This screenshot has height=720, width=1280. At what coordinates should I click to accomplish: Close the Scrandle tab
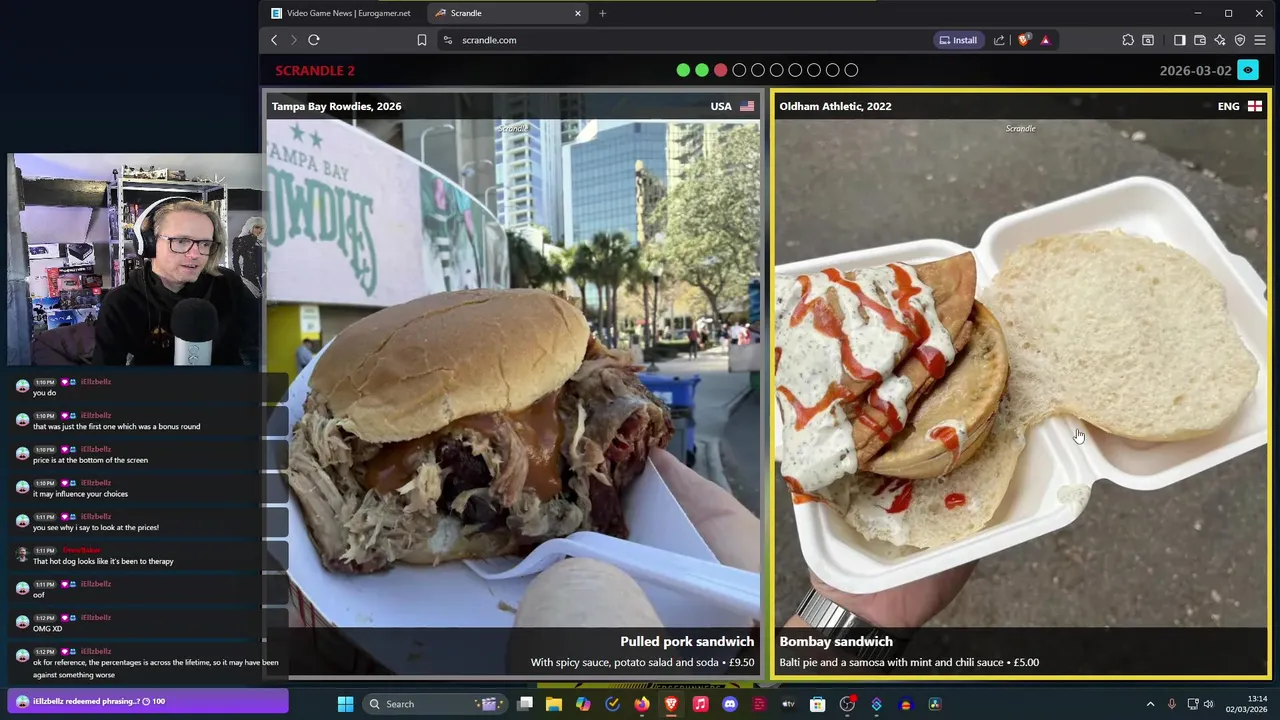[577, 13]
